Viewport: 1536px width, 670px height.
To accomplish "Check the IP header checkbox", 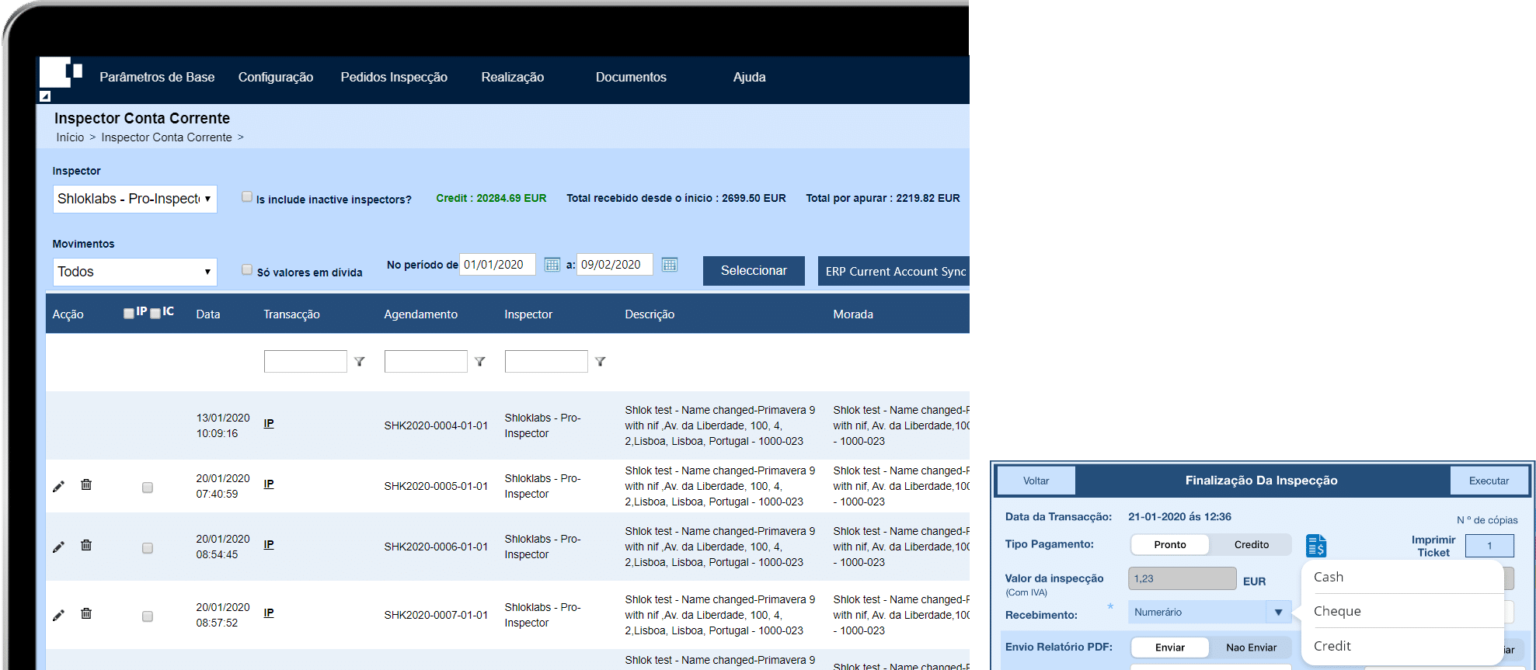I will coord(128,313).
